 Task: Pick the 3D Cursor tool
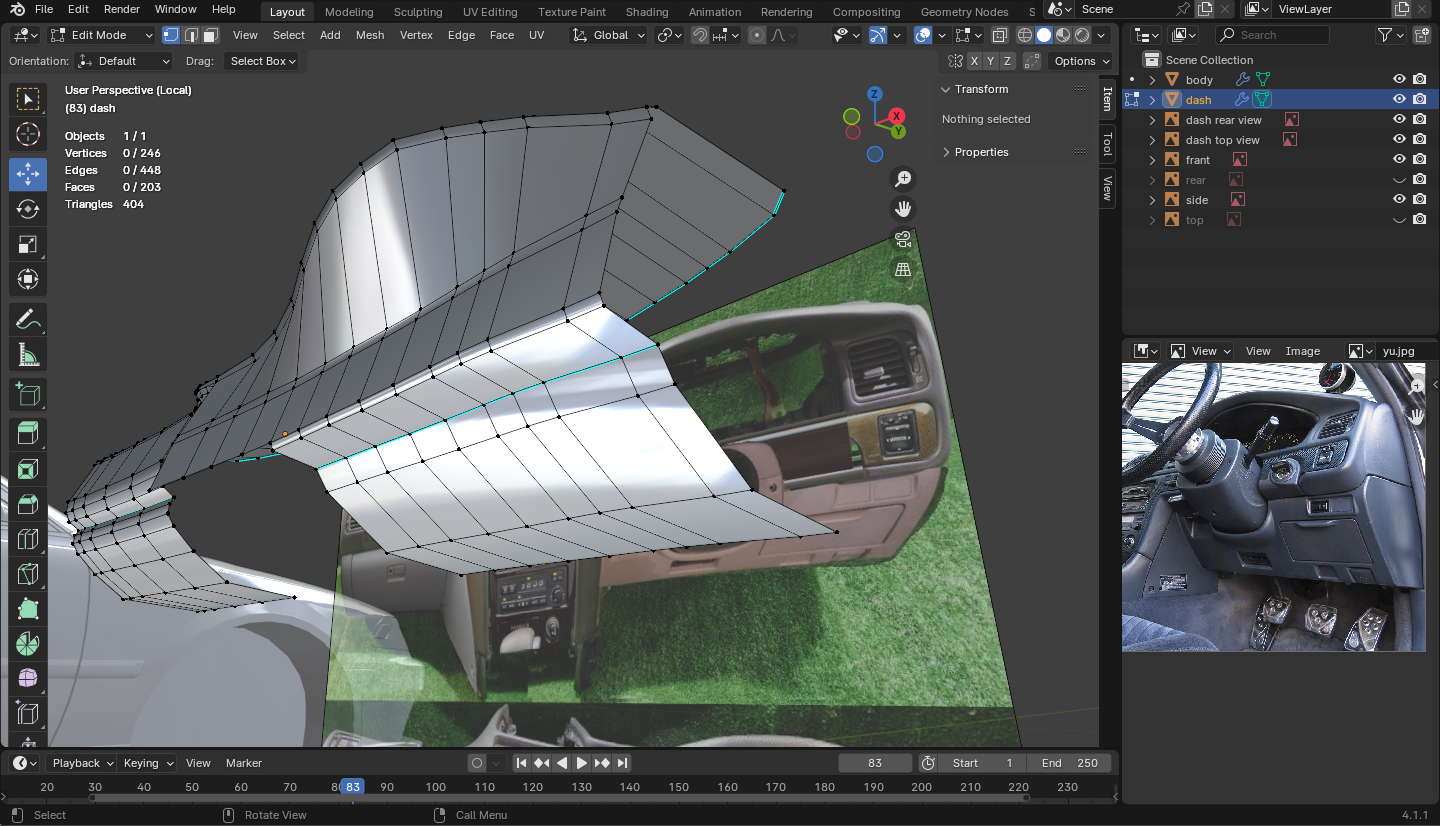click(28, 134)
